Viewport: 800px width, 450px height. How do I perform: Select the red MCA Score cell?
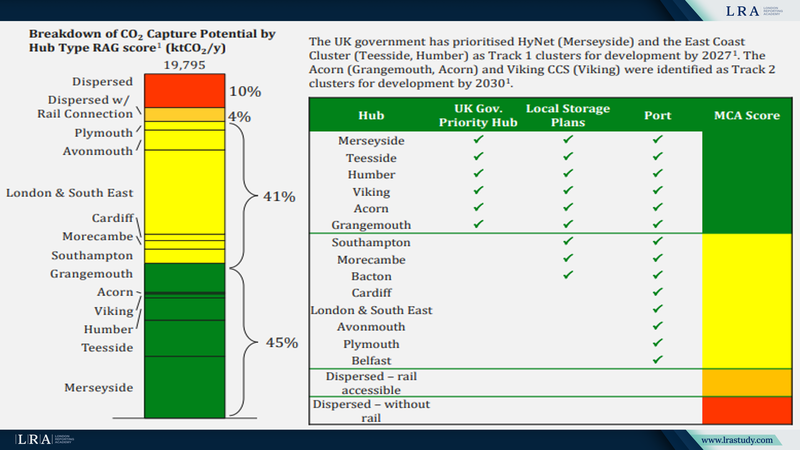pyautogui.click(x=747, y=410)
